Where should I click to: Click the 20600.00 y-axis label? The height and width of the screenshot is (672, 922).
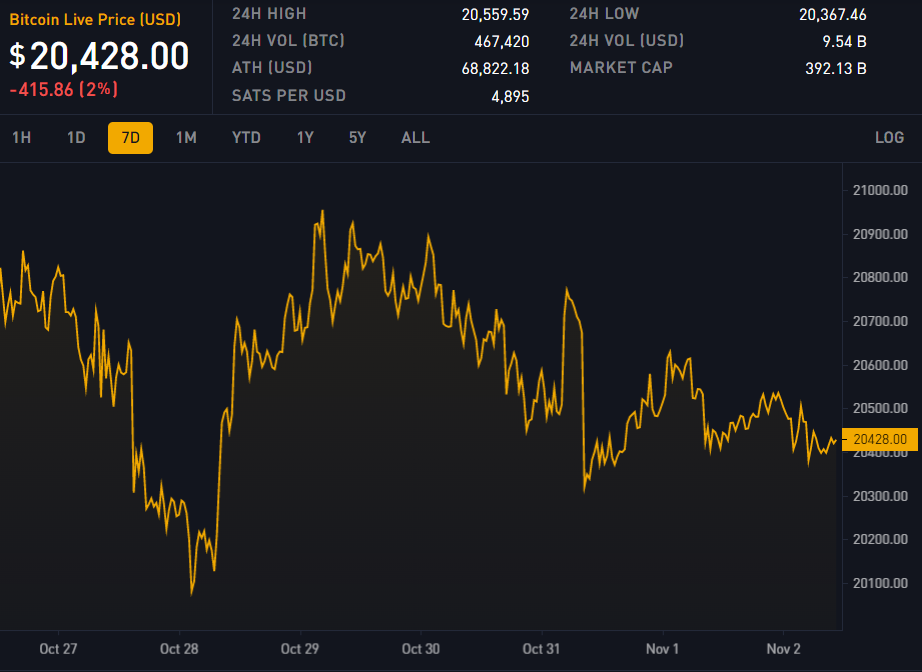(x=880, y=365)
